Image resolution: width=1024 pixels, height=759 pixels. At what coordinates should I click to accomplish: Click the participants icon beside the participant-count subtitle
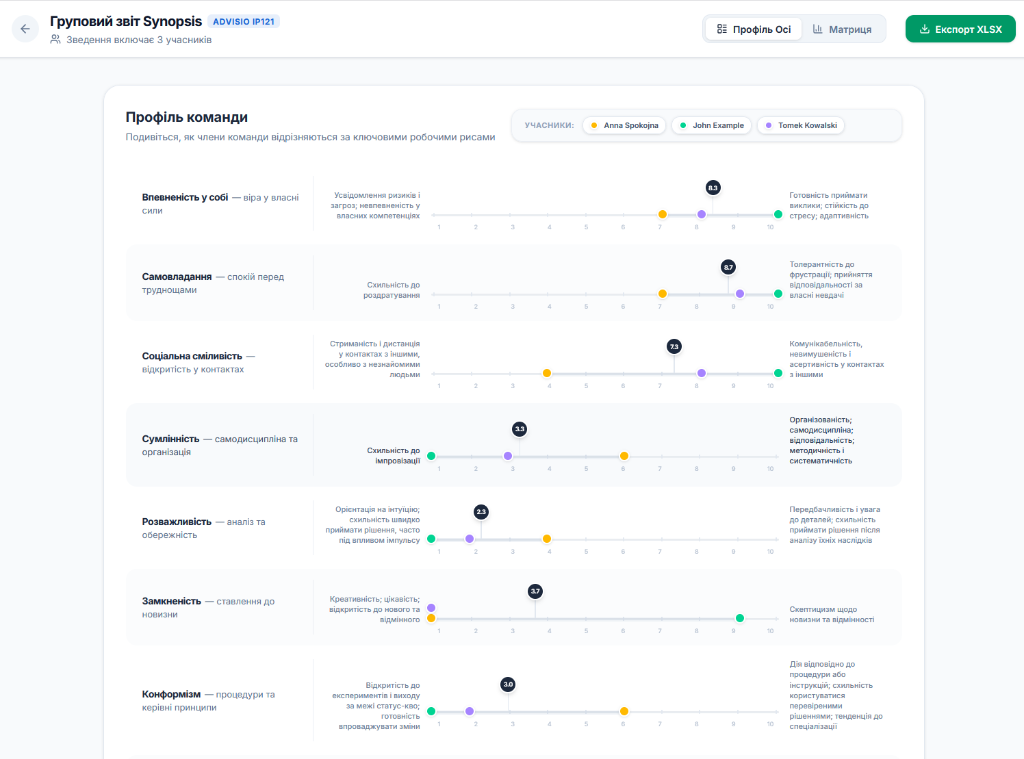56,39
